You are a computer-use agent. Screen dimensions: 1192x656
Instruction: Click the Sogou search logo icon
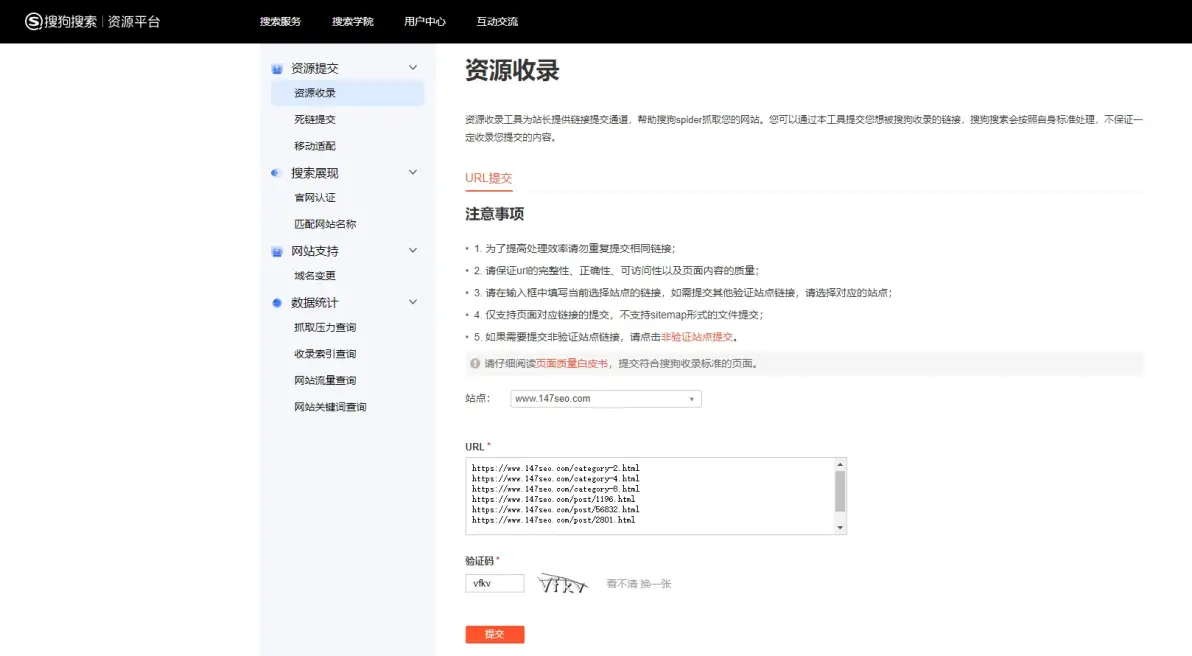(x=33, y=21)
